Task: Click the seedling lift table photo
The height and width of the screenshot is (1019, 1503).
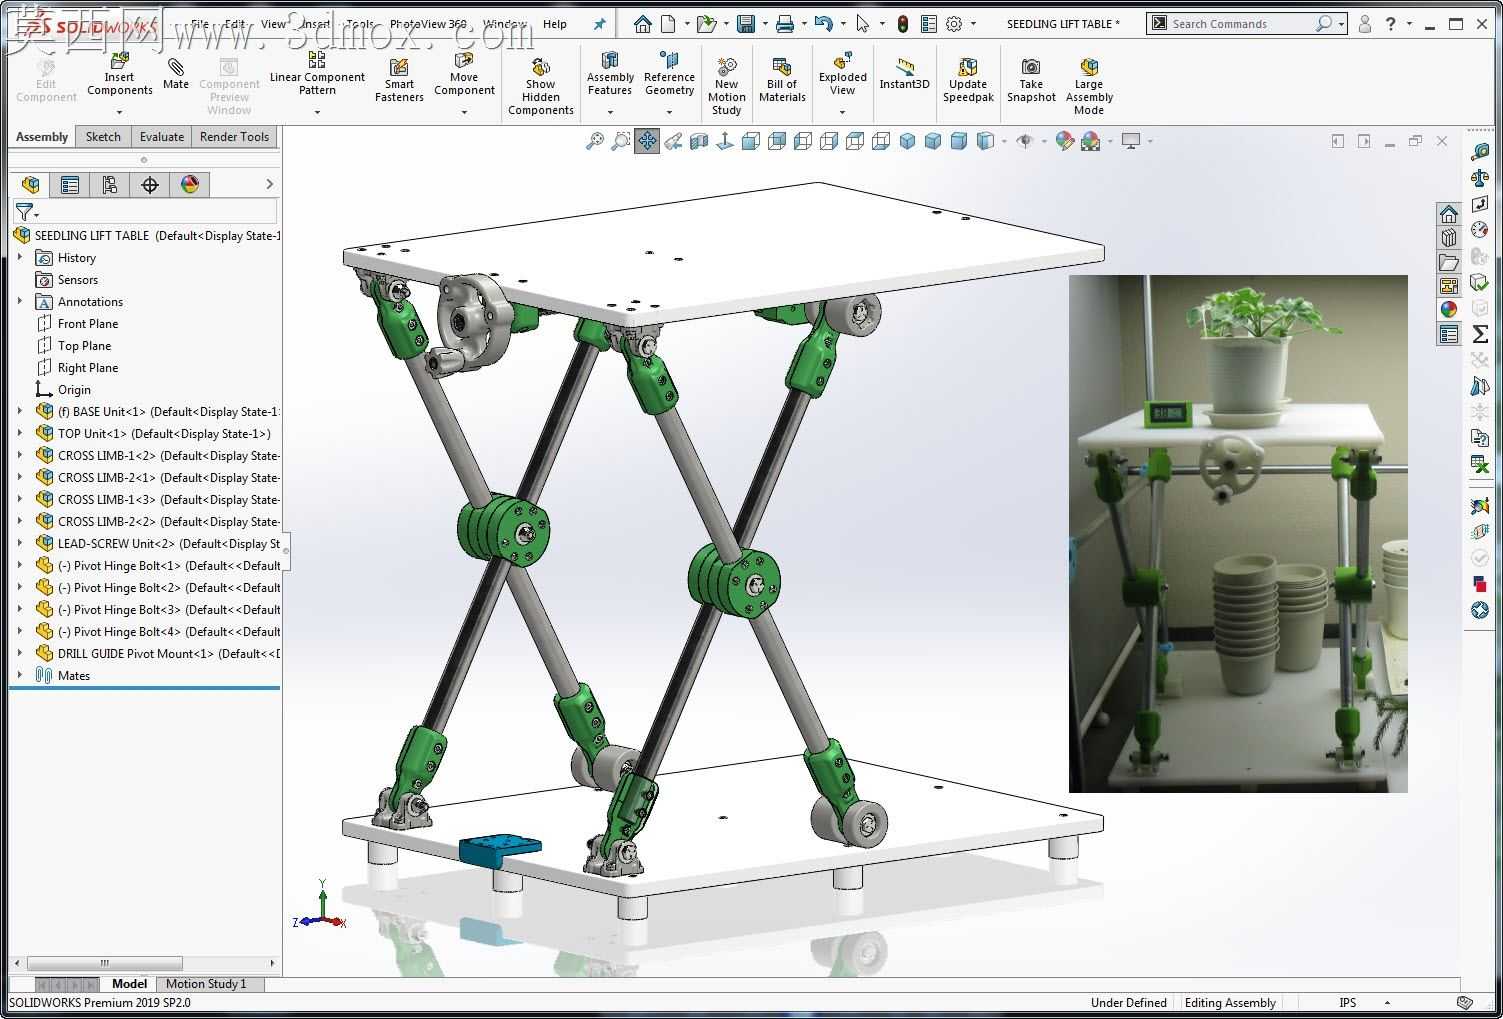Action: pyautogui.click(x=1238, y=534)
